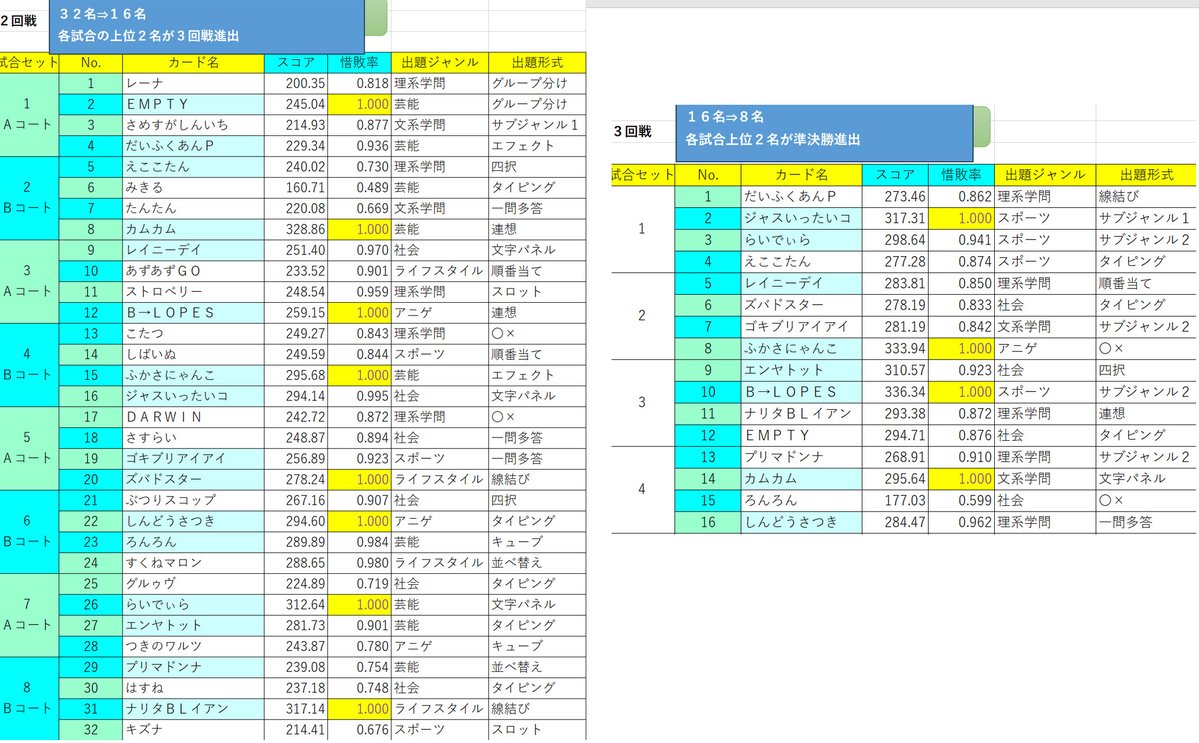Click the 3回戦 score '298.64'
The width and height of the screenshot is (1199, 743).
point(895,240)
